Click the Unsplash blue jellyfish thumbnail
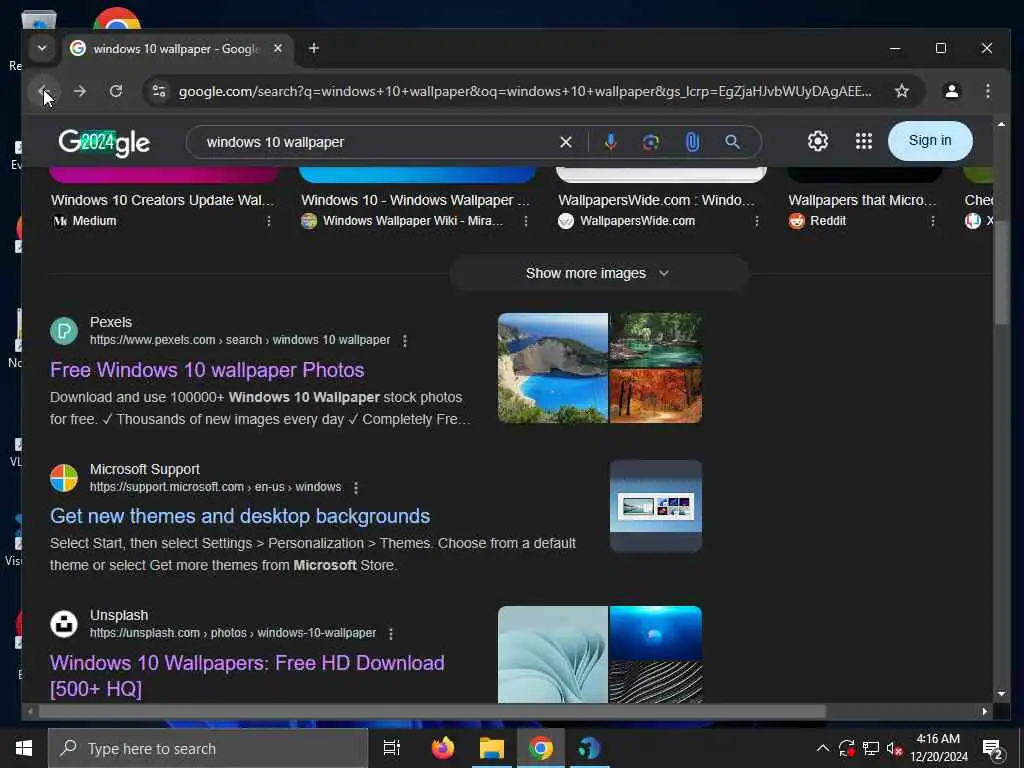This screenshot has height=768, width=1024. click(656, 633)
